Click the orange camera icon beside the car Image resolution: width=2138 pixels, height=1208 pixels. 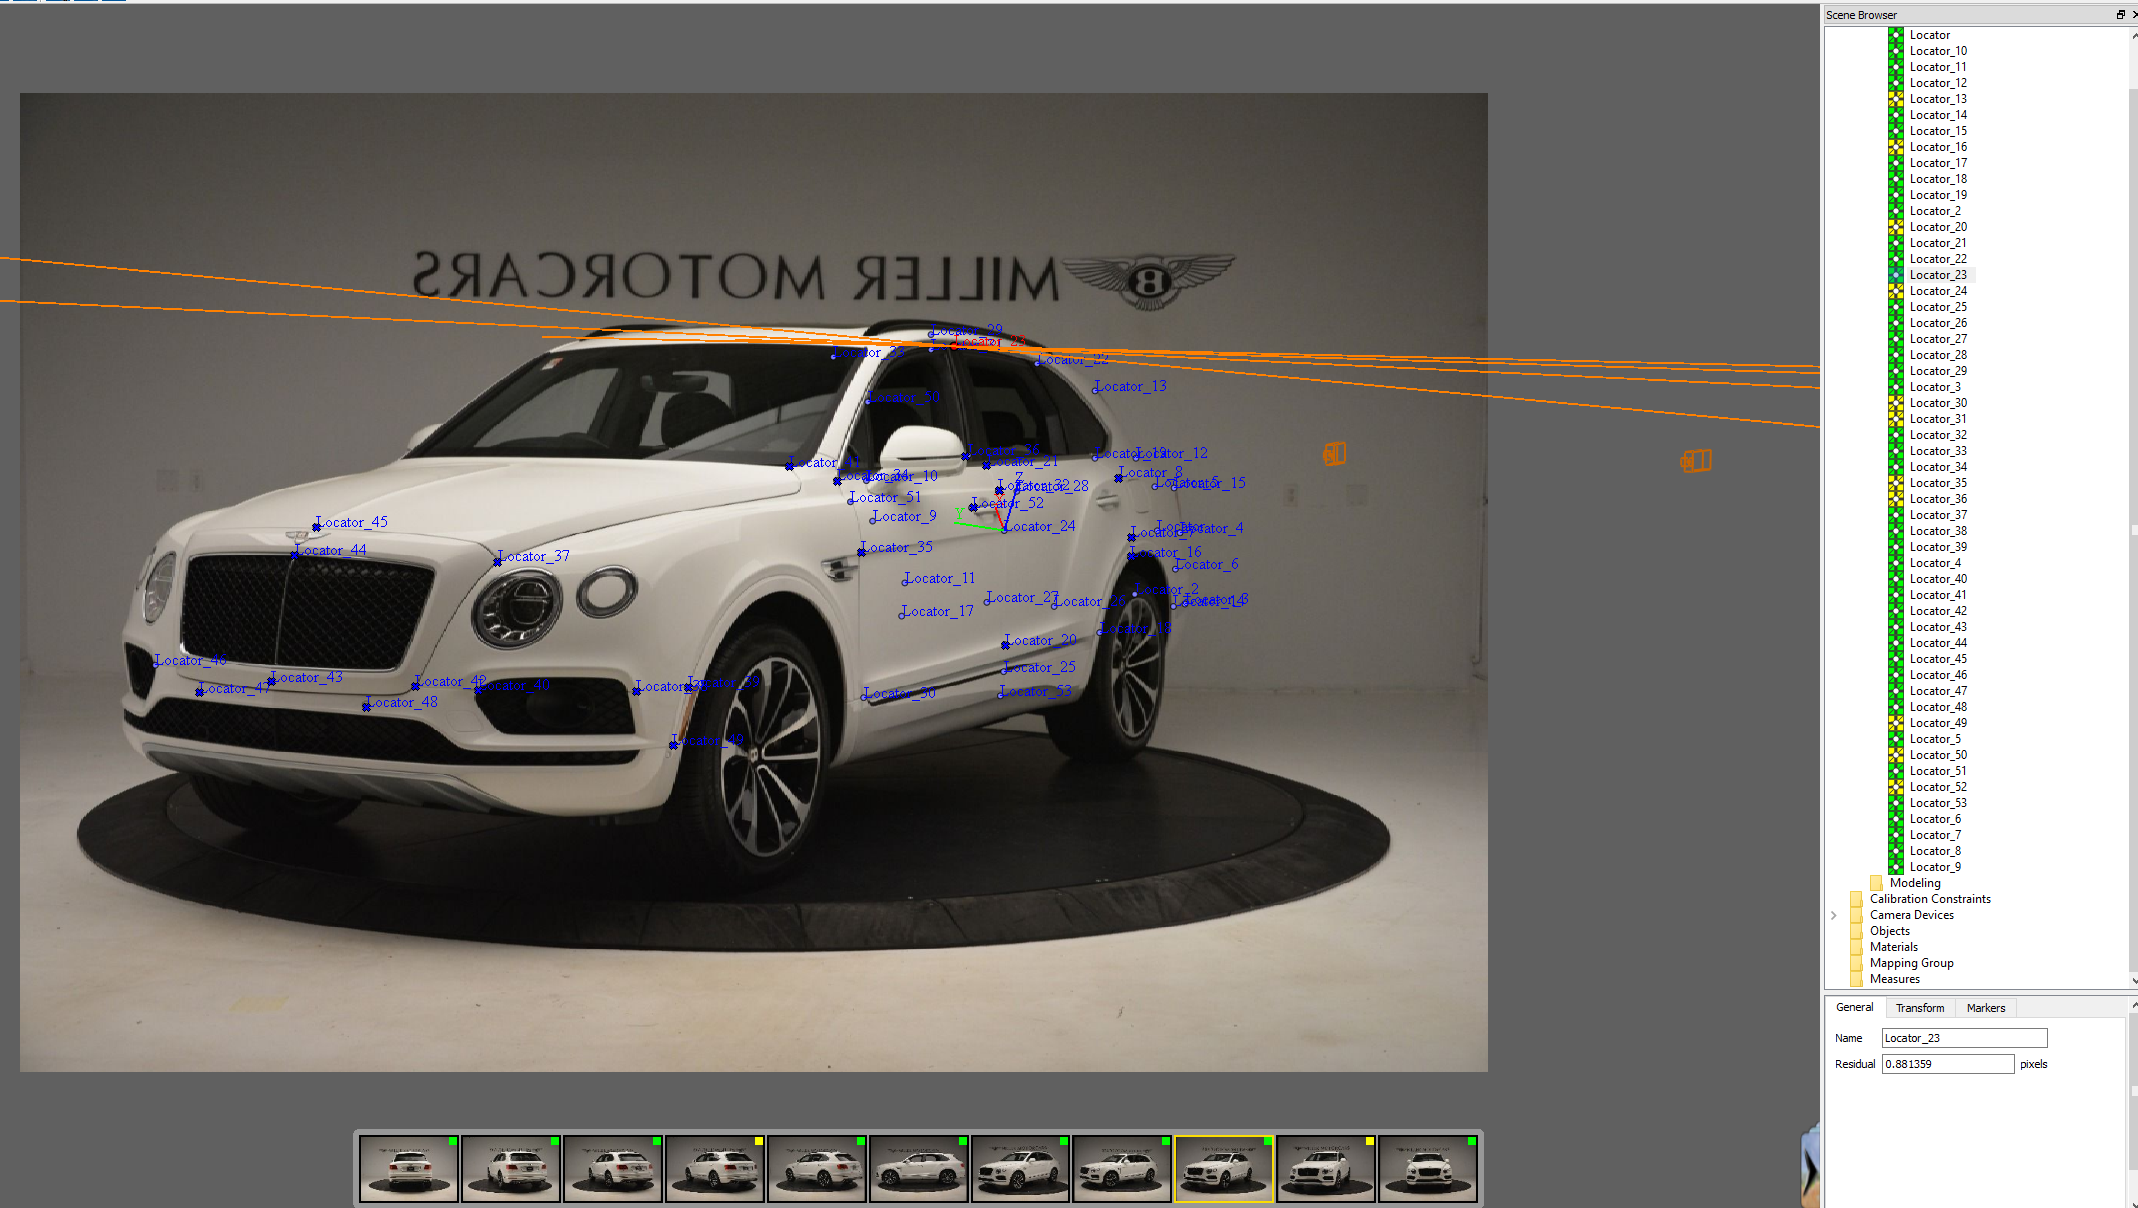pos(1334,454)
